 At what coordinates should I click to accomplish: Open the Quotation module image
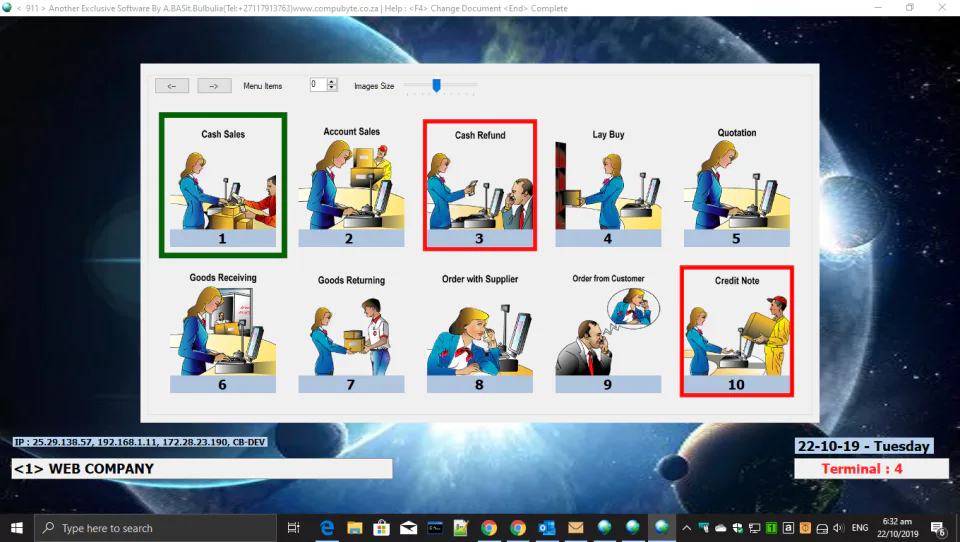click(x=737, y=186)
